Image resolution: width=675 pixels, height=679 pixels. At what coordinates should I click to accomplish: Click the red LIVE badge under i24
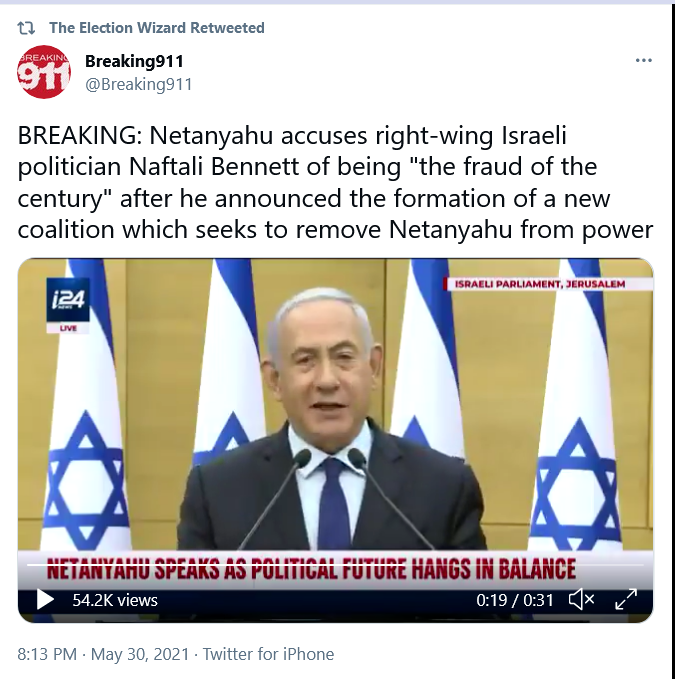[x=68, y=328]
